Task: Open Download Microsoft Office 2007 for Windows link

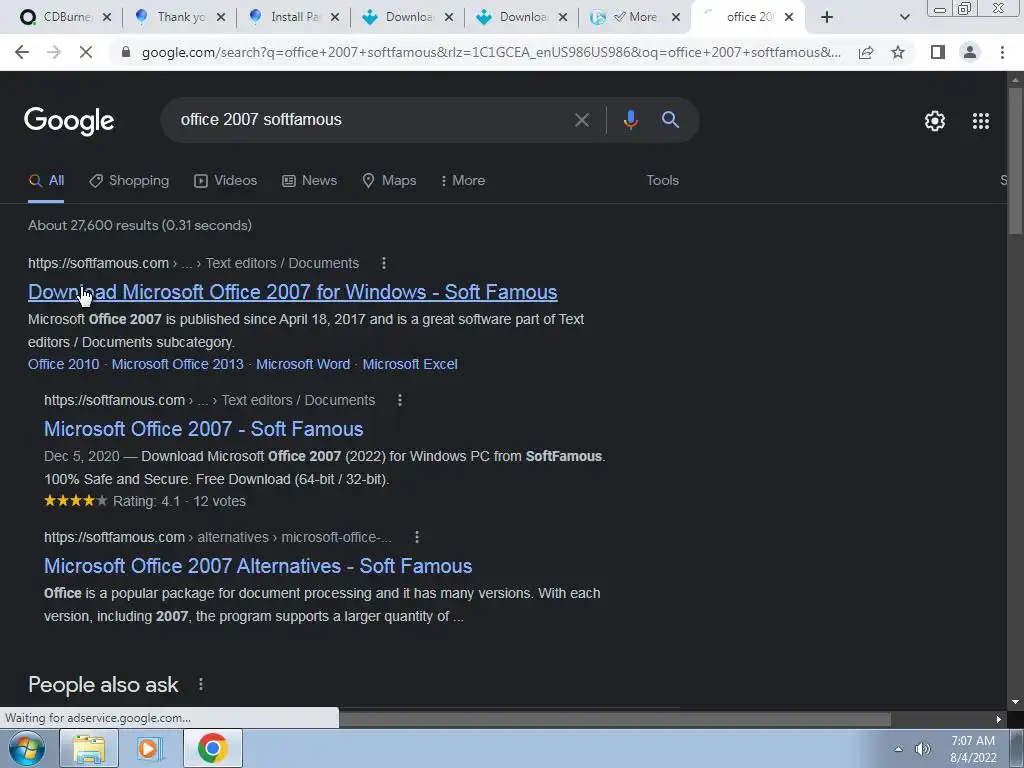Action: [293, 292]
